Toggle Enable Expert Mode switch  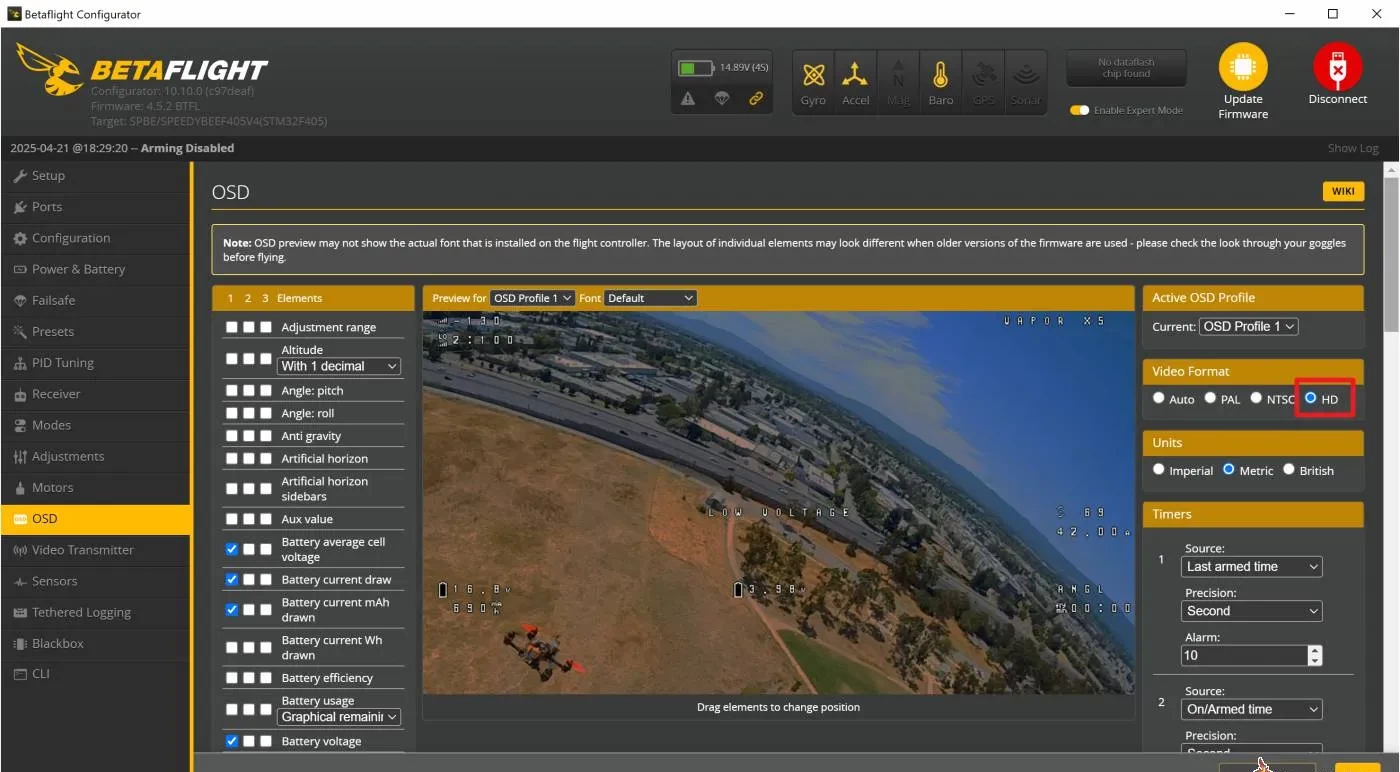(x=1079, y=110)
